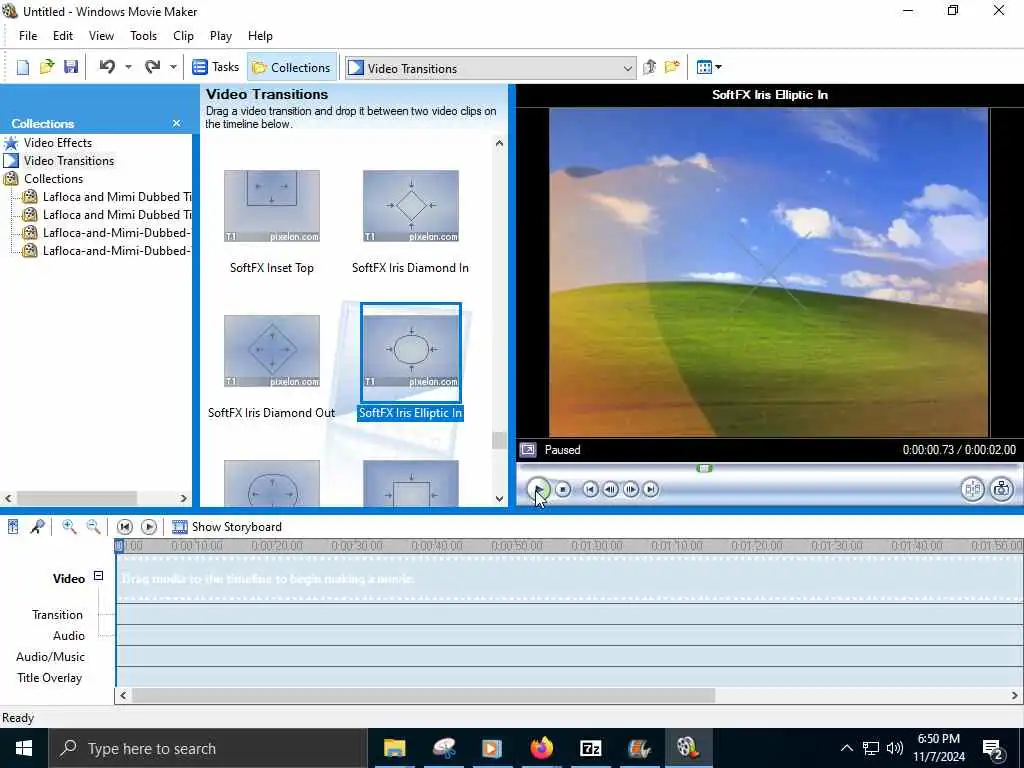Launch Firefox from the taskbar
This screenshot has height=768, width=1024.
point(541,748)
